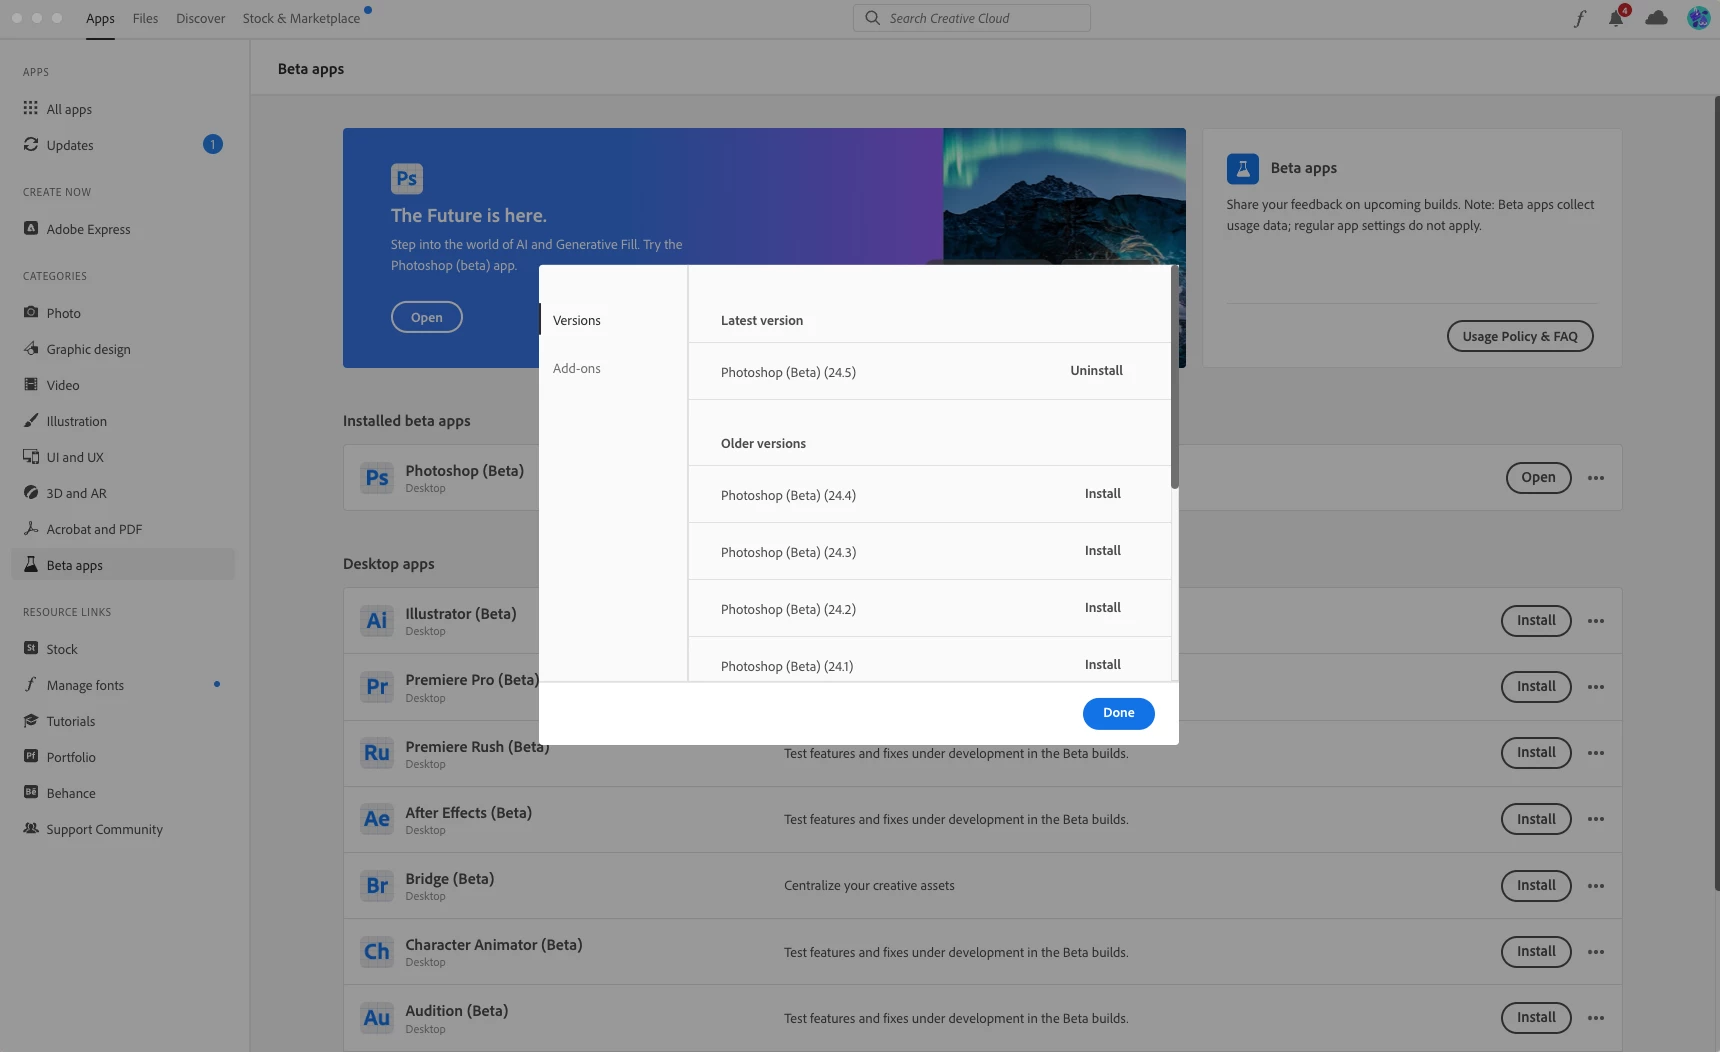Open Tutorials graduation cap icon
This screenshot has height=1052, width=1720.
pos(31,720)
